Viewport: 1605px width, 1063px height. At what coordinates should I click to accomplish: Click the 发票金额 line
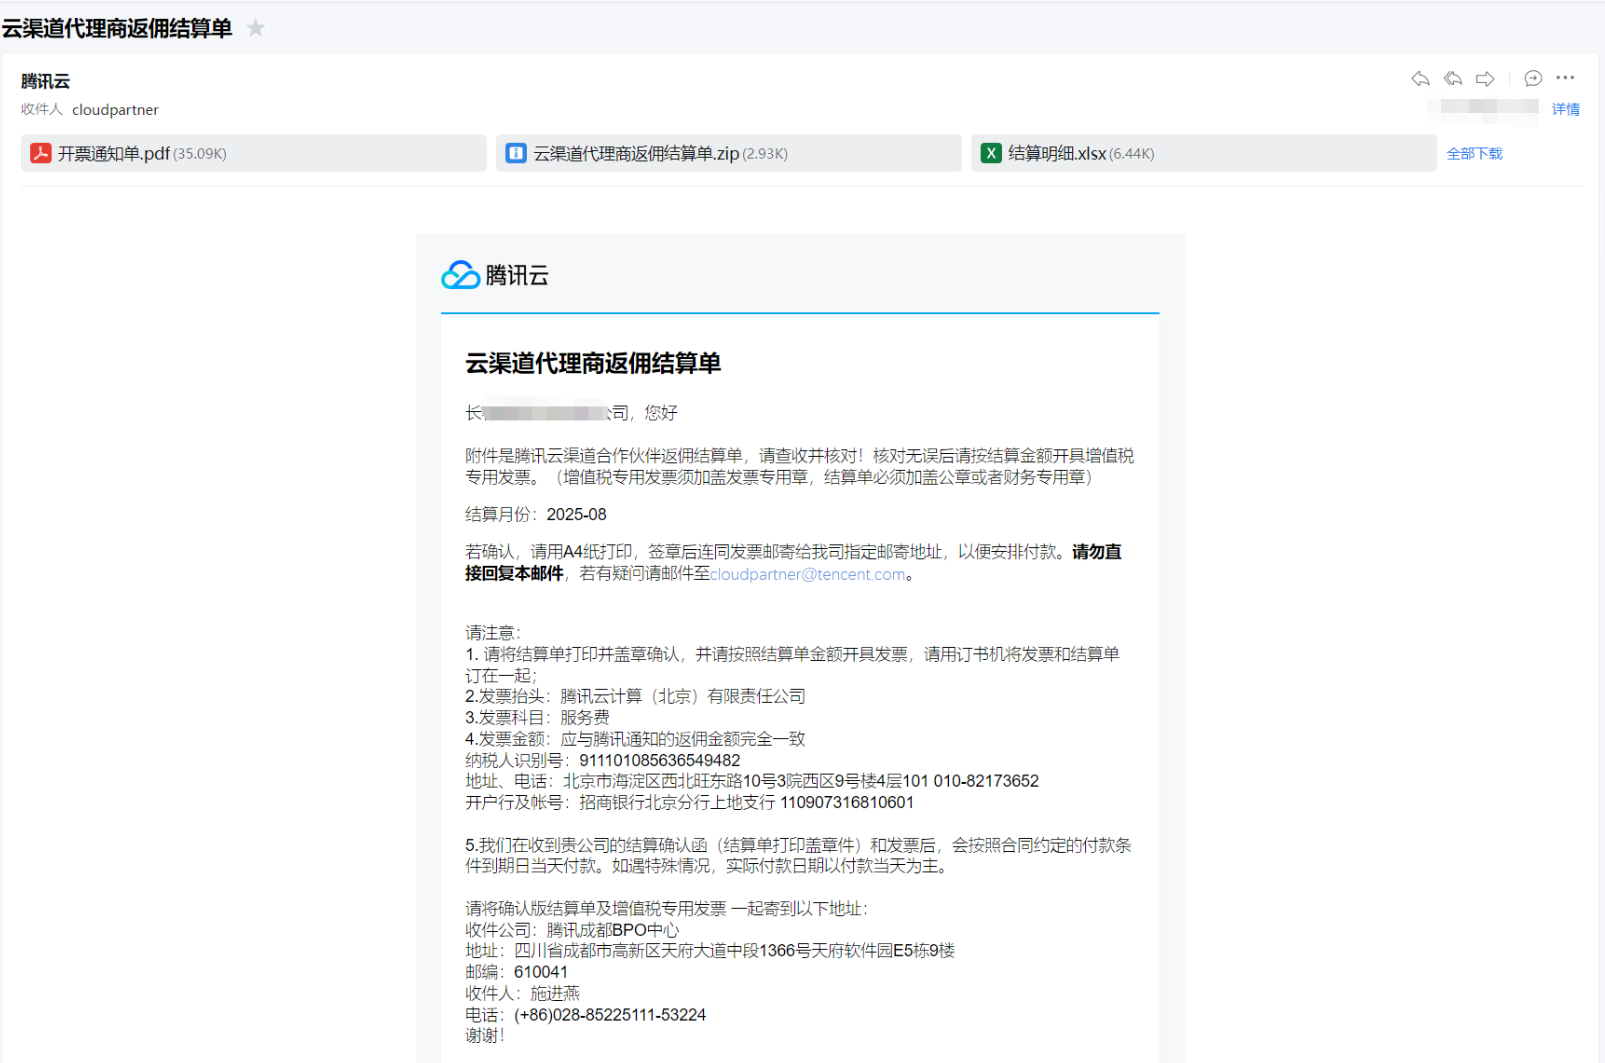(635, 739)
